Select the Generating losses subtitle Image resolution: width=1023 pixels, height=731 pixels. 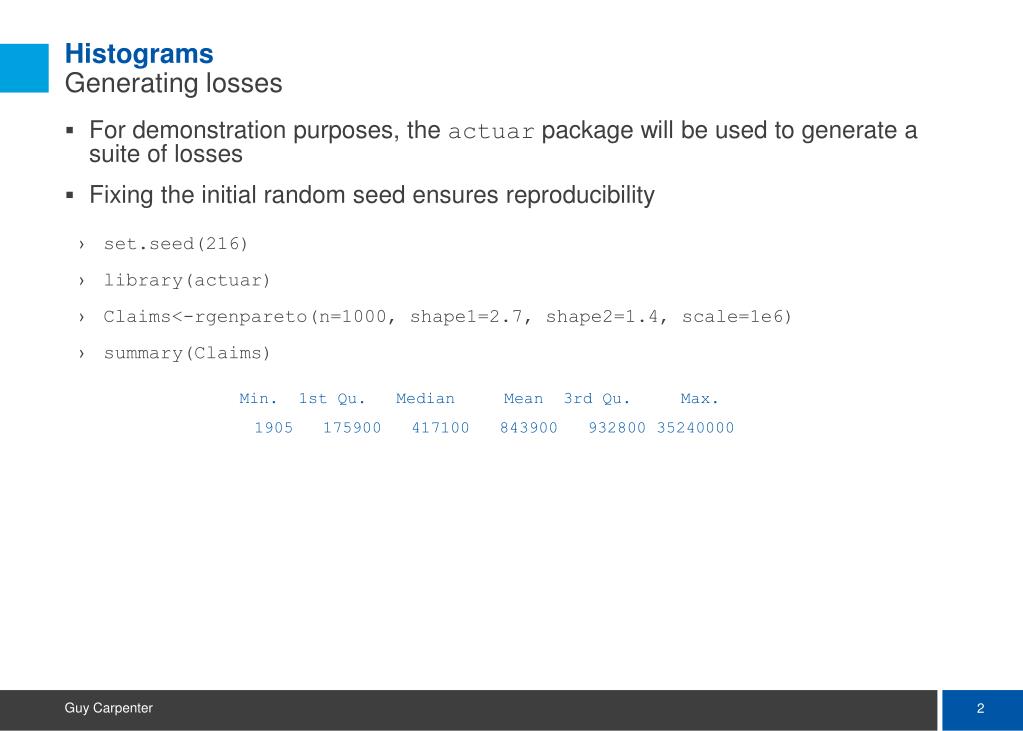coord(174,84)
